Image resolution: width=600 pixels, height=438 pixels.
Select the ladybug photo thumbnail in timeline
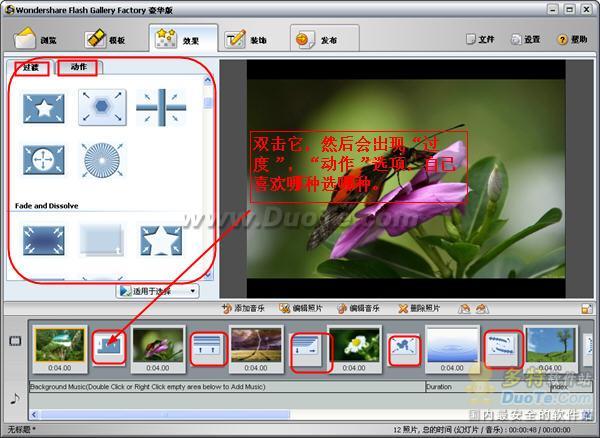(x=157, y=346)
